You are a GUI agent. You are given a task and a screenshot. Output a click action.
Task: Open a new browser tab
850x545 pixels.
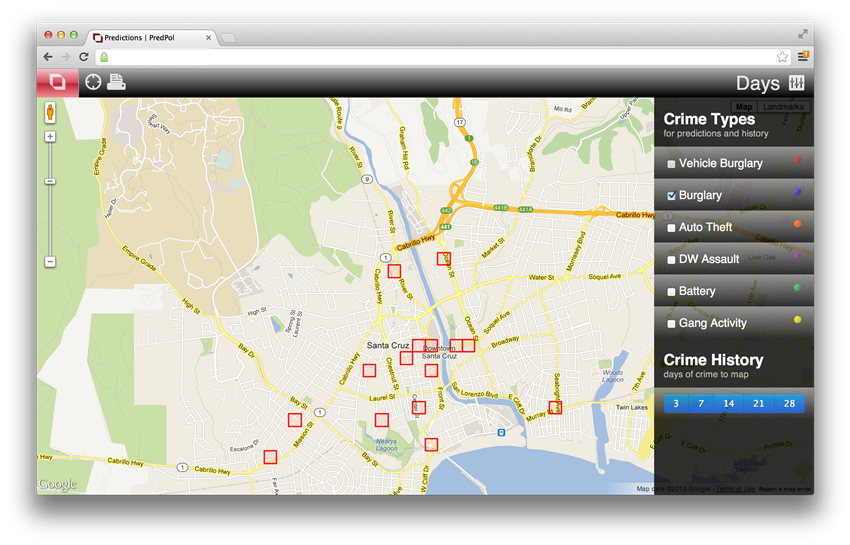point(228,38)
